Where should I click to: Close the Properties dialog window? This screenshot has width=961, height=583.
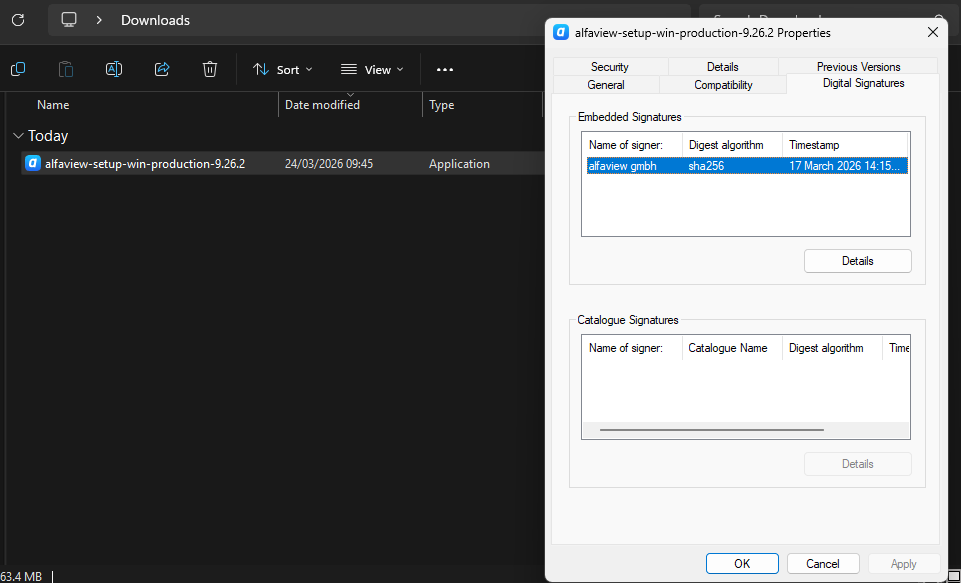coord(932,32)
